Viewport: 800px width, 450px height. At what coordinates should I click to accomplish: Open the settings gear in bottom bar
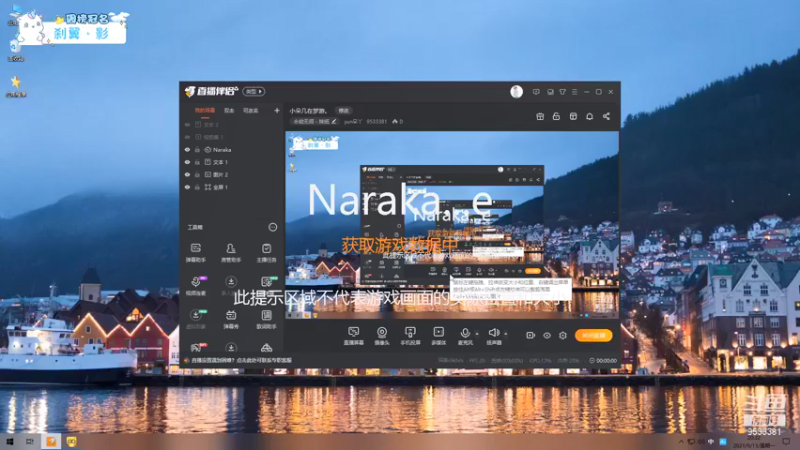click(563, 335)
